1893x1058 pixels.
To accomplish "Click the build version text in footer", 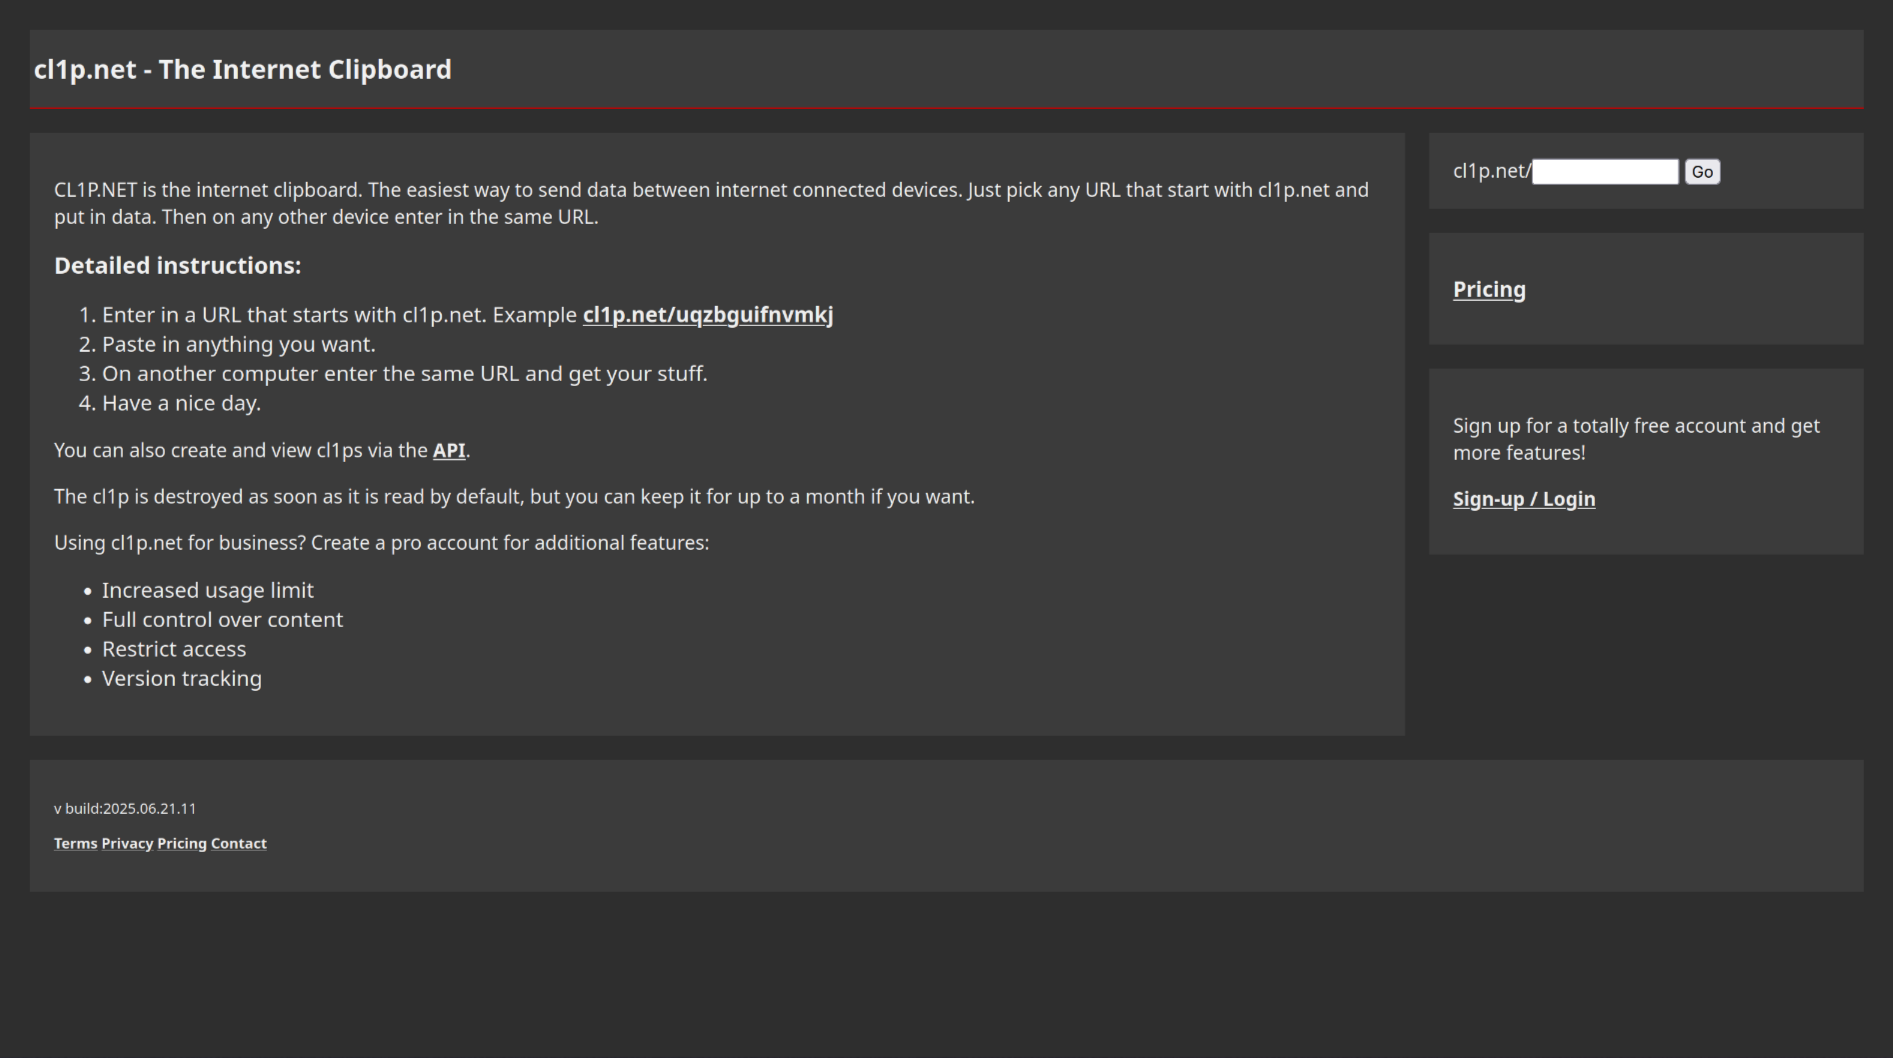I will (x=125, y=809).
